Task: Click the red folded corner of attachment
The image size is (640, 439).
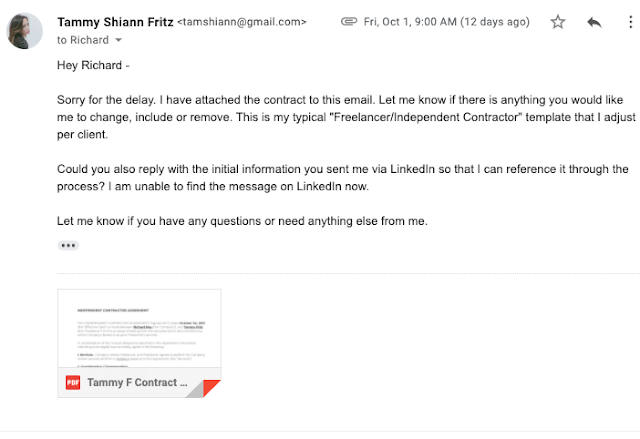Action: (x=211, y=388)
